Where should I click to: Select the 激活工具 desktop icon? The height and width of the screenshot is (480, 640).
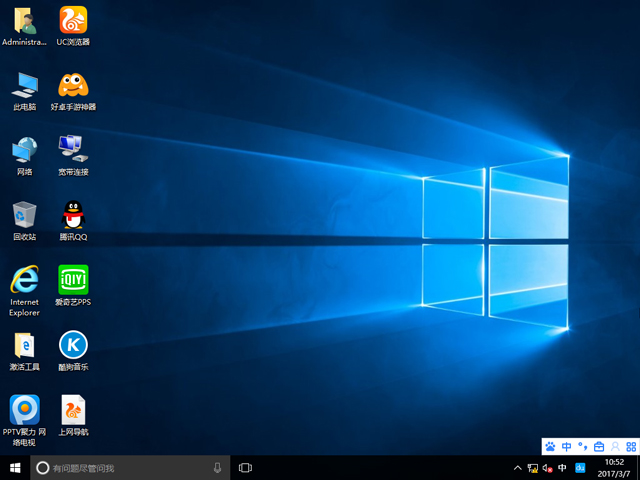point(24,344)
